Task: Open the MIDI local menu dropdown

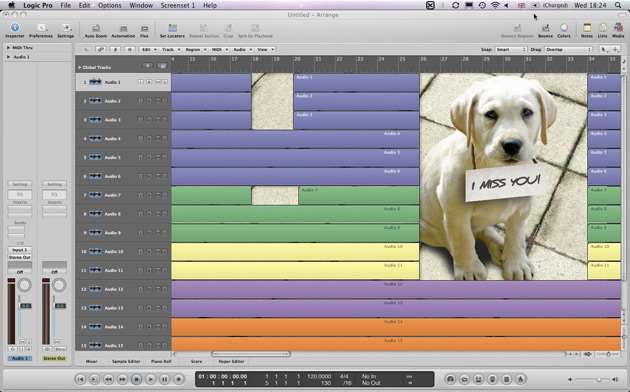Action: pos(220,49)
